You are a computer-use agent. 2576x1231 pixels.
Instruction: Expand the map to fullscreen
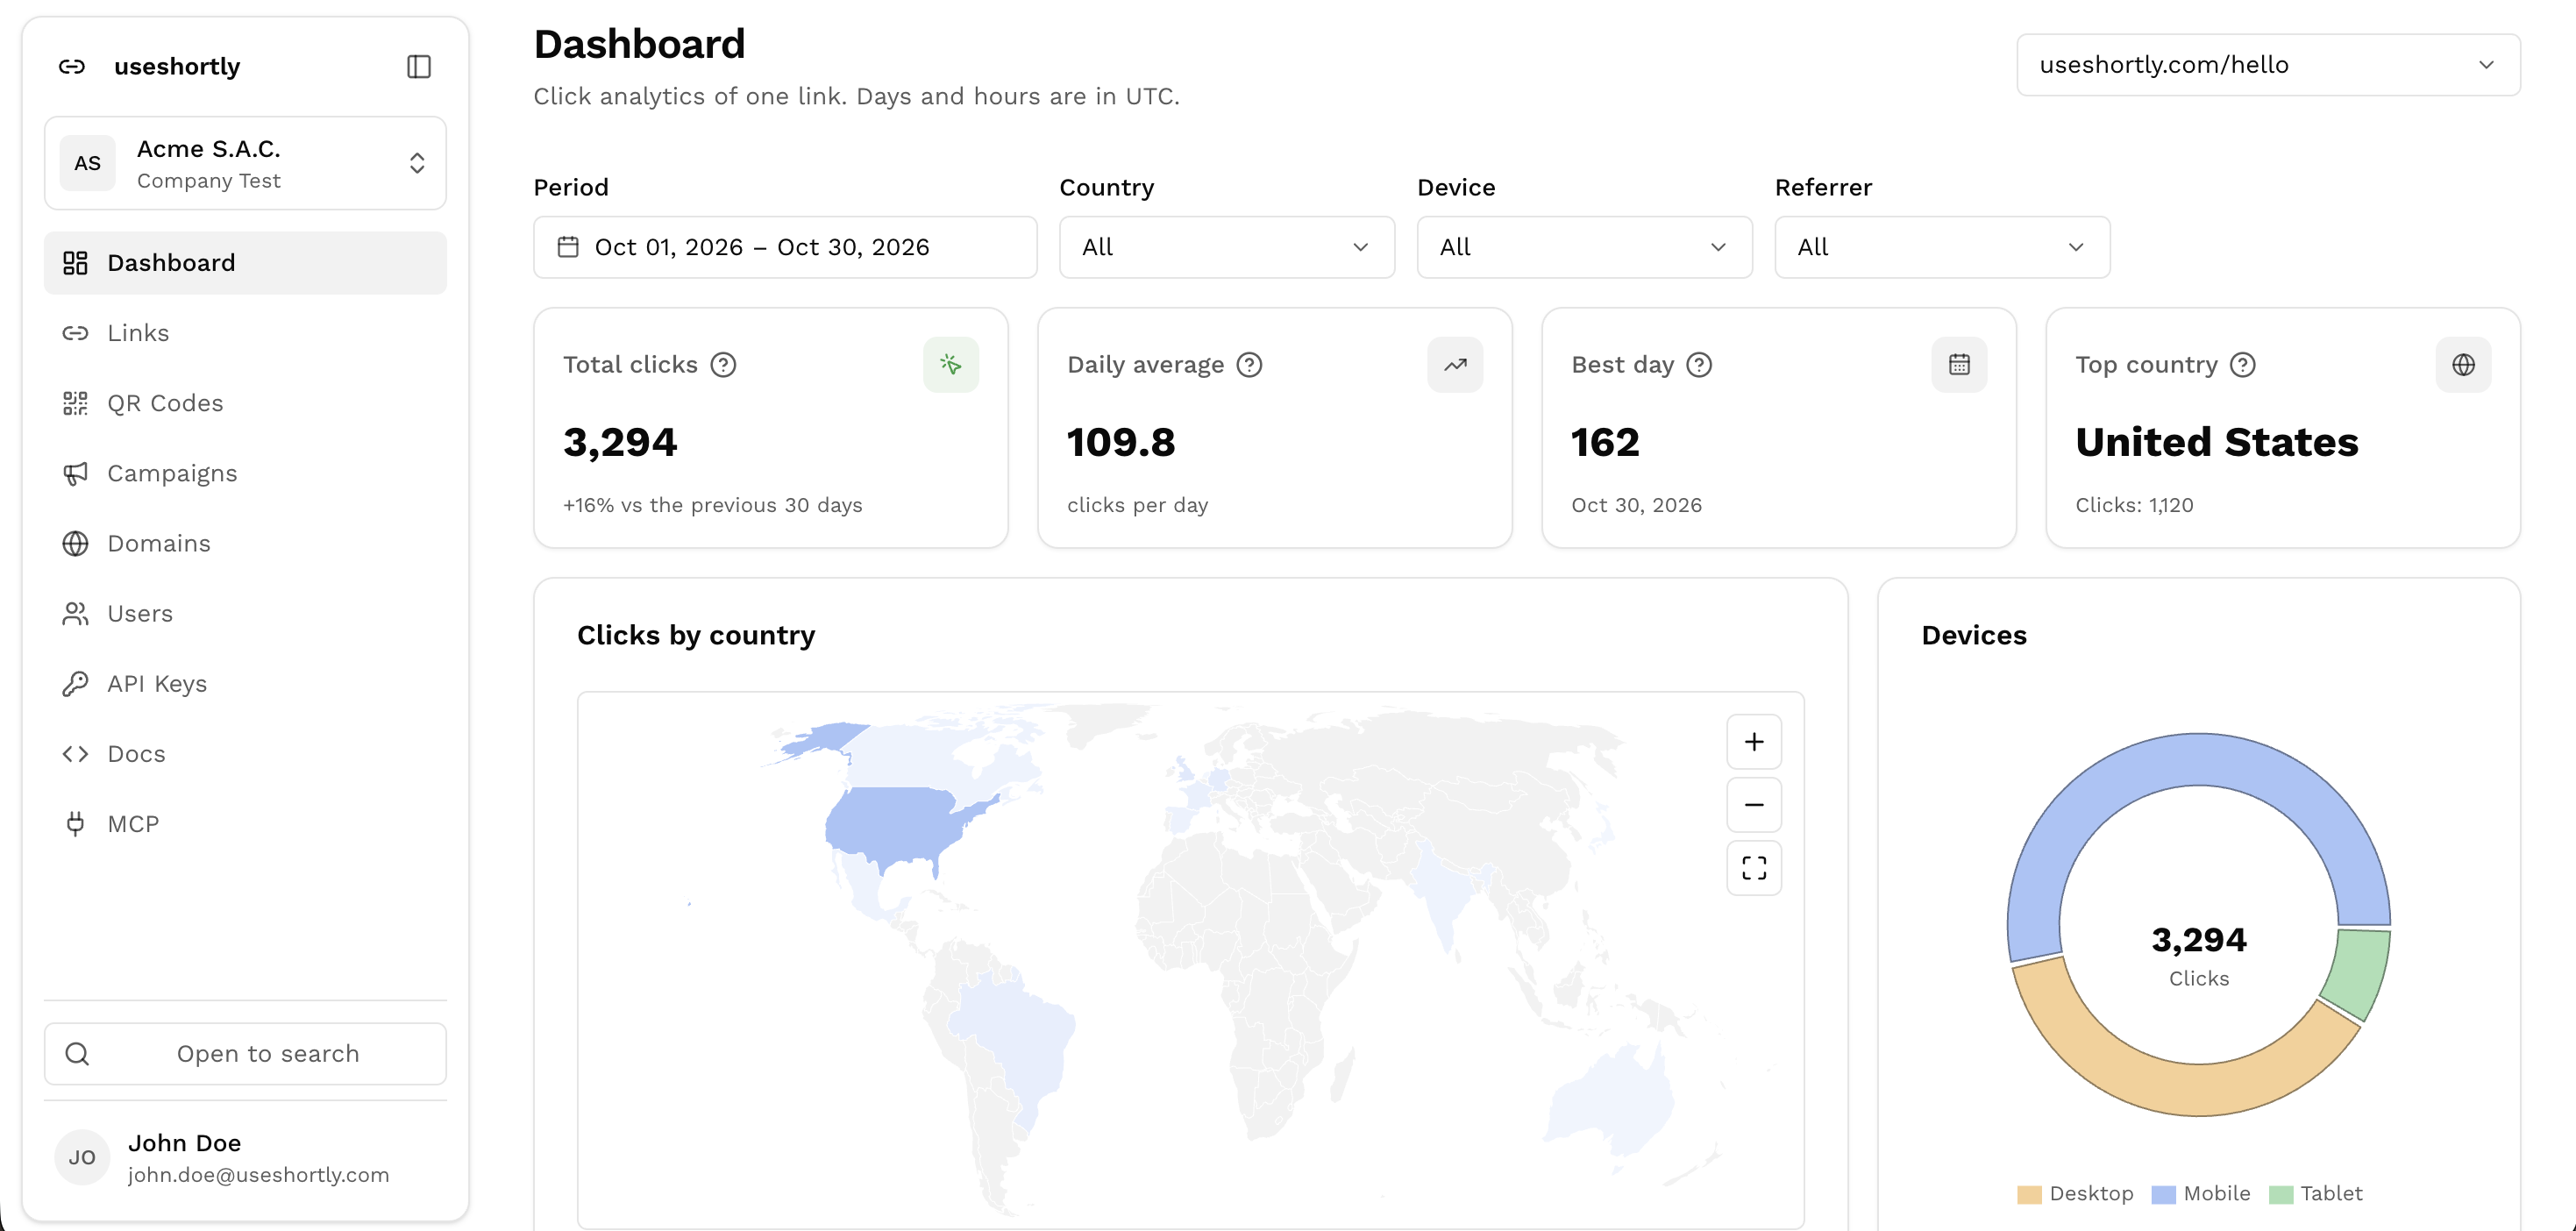(1754, 868)
